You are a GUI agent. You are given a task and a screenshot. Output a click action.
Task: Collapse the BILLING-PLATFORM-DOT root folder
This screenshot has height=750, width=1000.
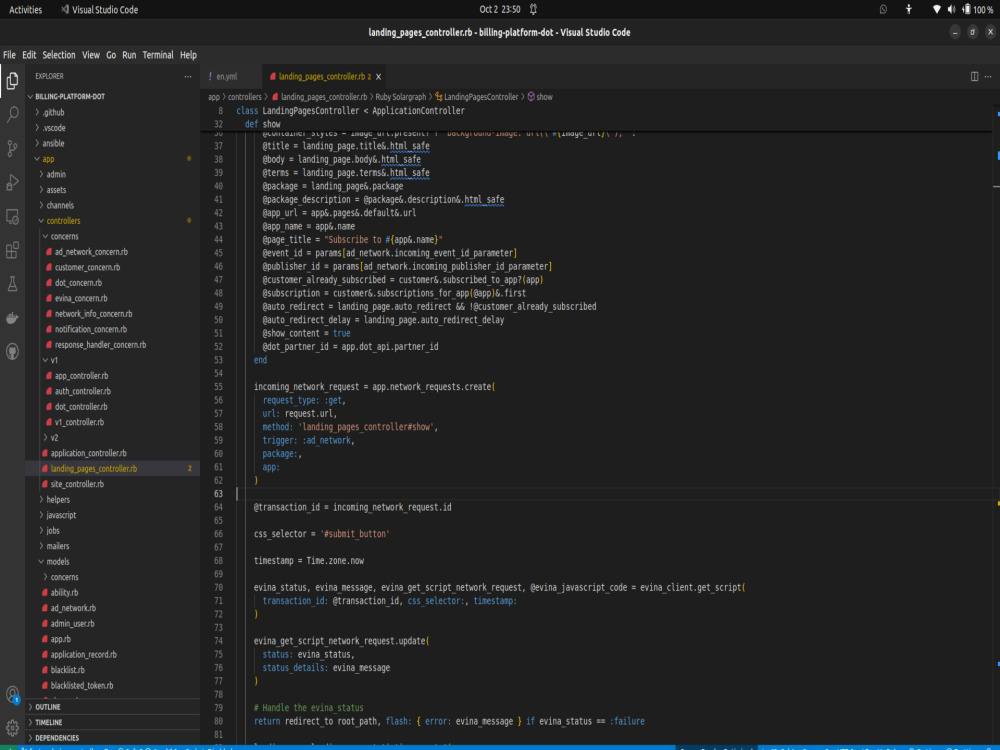click(x=112, y=96)
